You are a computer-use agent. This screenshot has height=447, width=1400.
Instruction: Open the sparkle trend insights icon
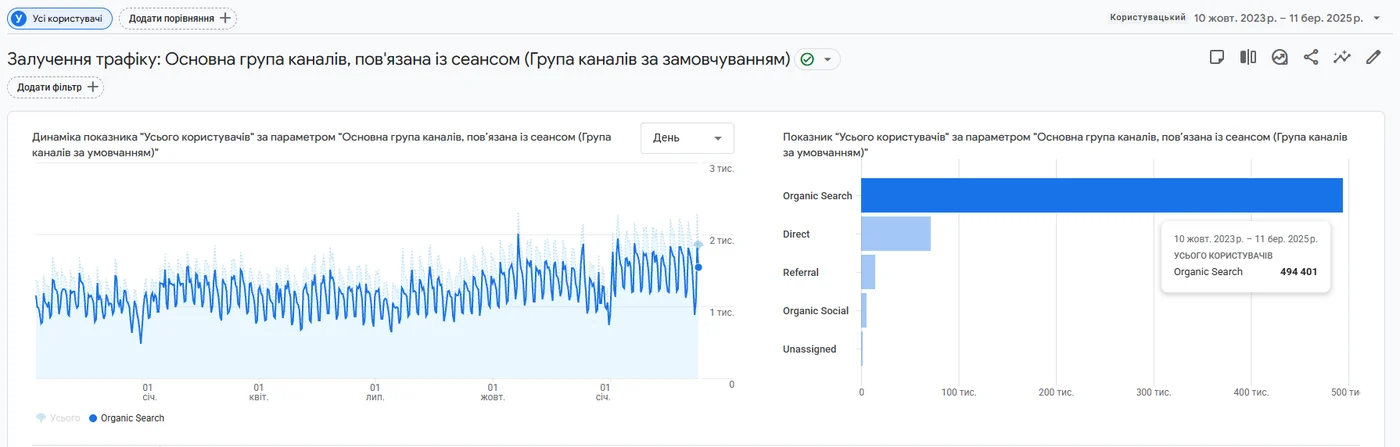coord(1342,57)
